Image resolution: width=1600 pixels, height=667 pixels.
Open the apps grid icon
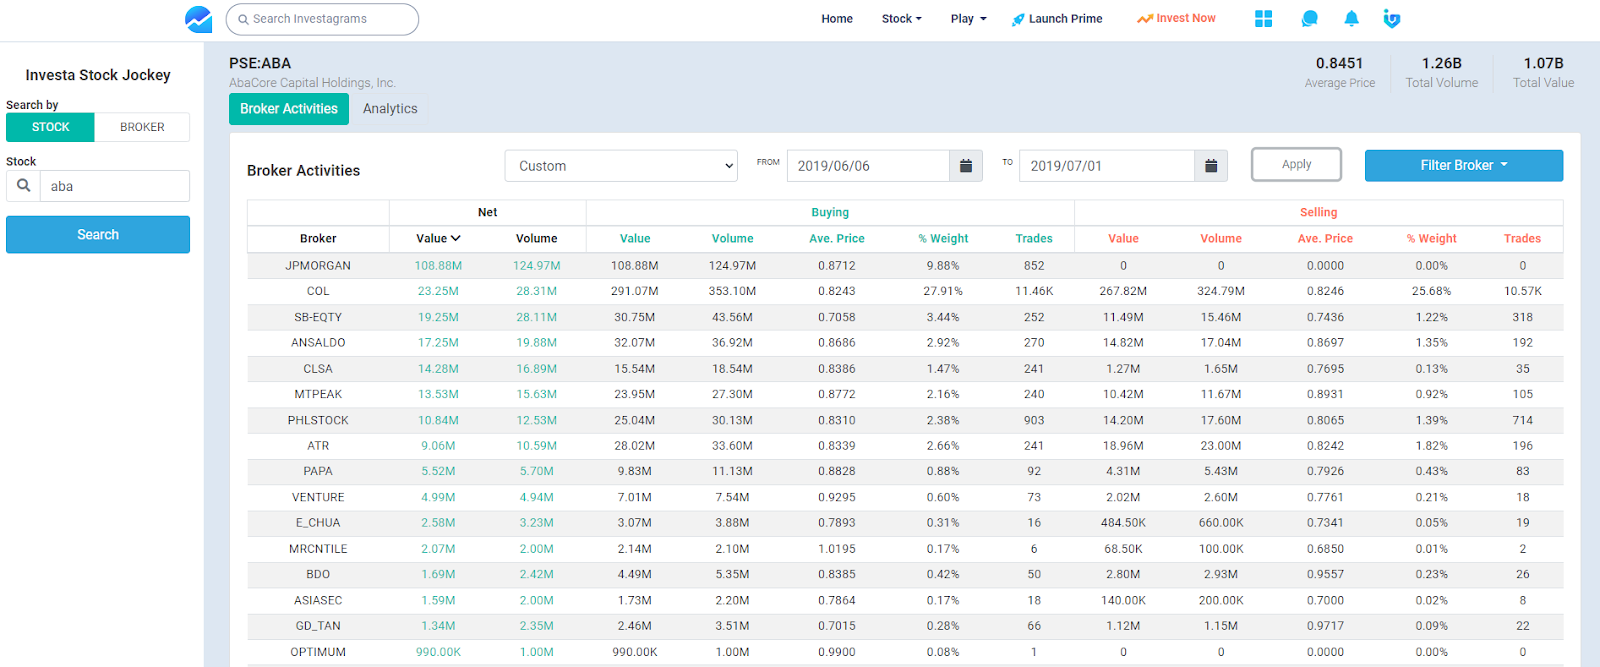coord(1263,19)
